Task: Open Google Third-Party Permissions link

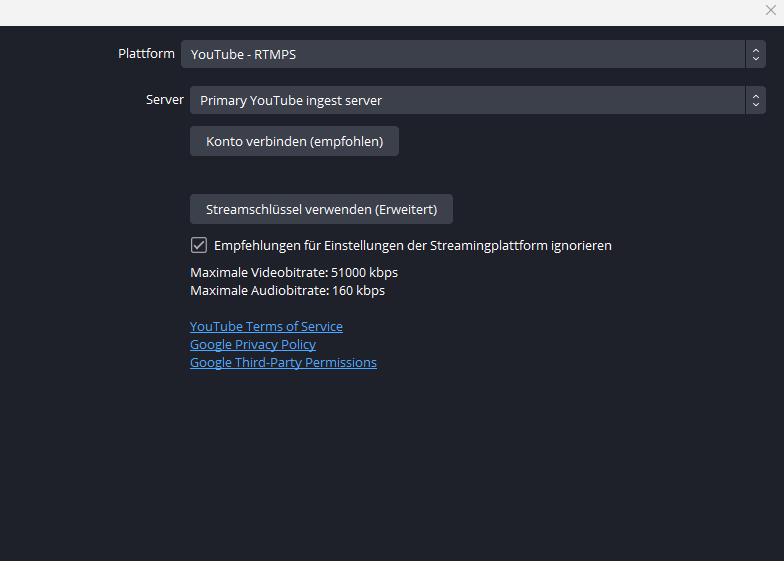Action: 283,363
